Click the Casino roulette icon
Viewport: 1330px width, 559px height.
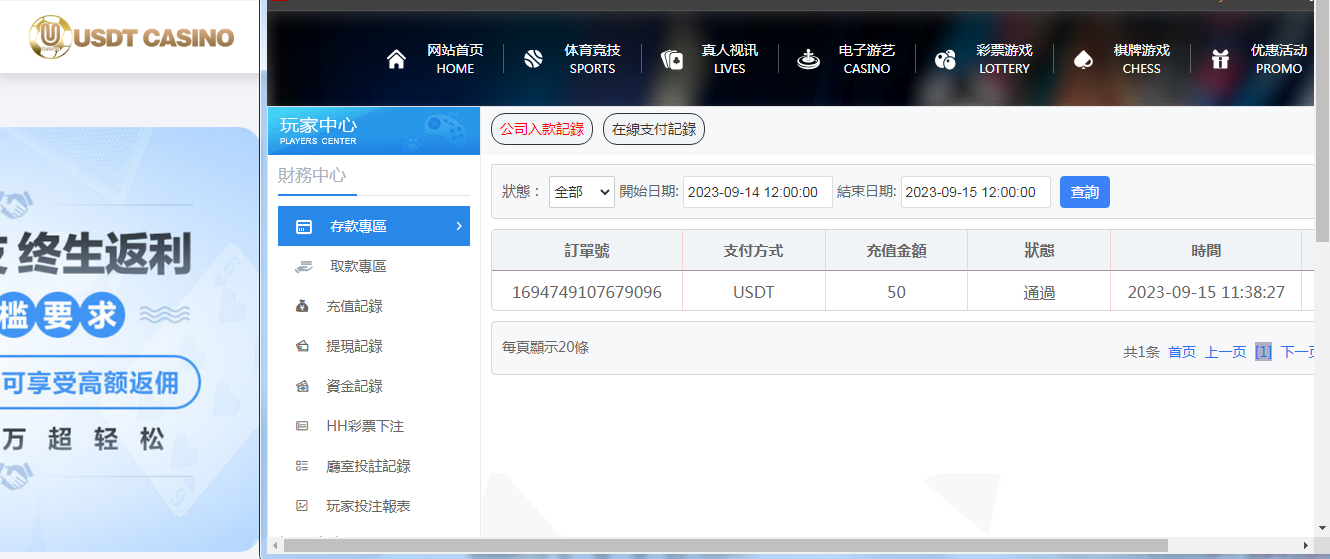[808, 60]
